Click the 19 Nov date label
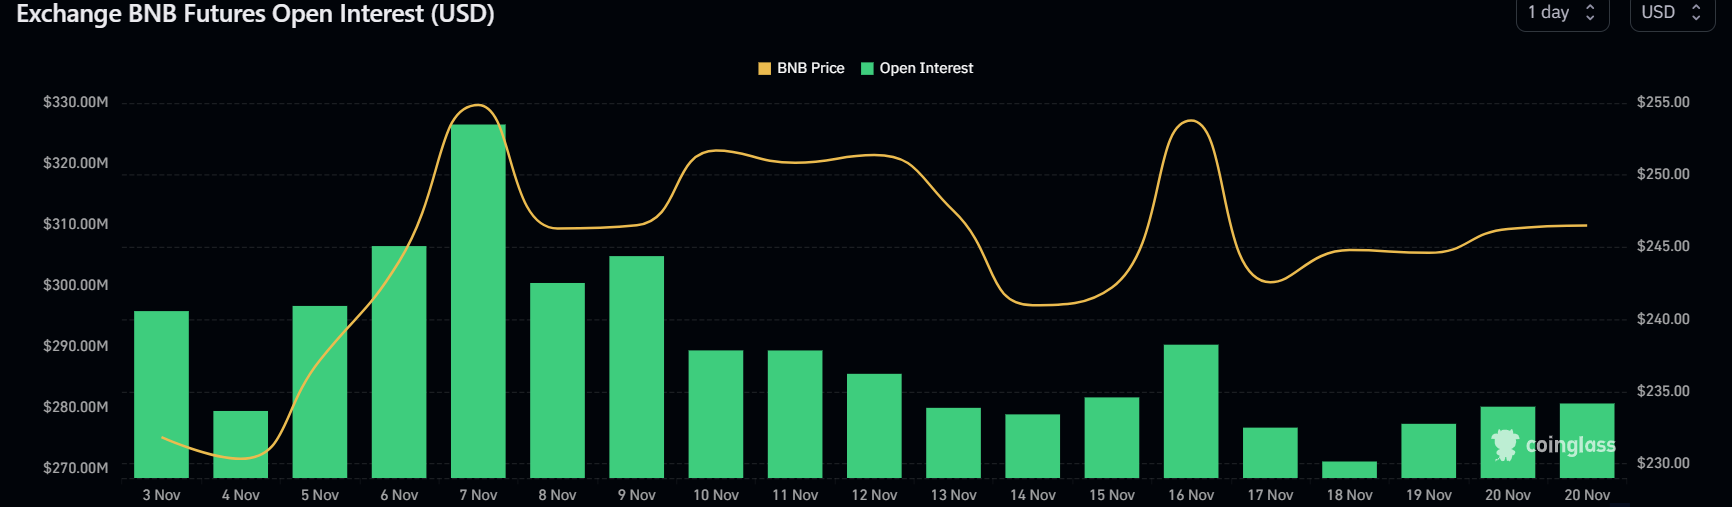This screenshot has height=507, width=1732. click(1428, 495)
